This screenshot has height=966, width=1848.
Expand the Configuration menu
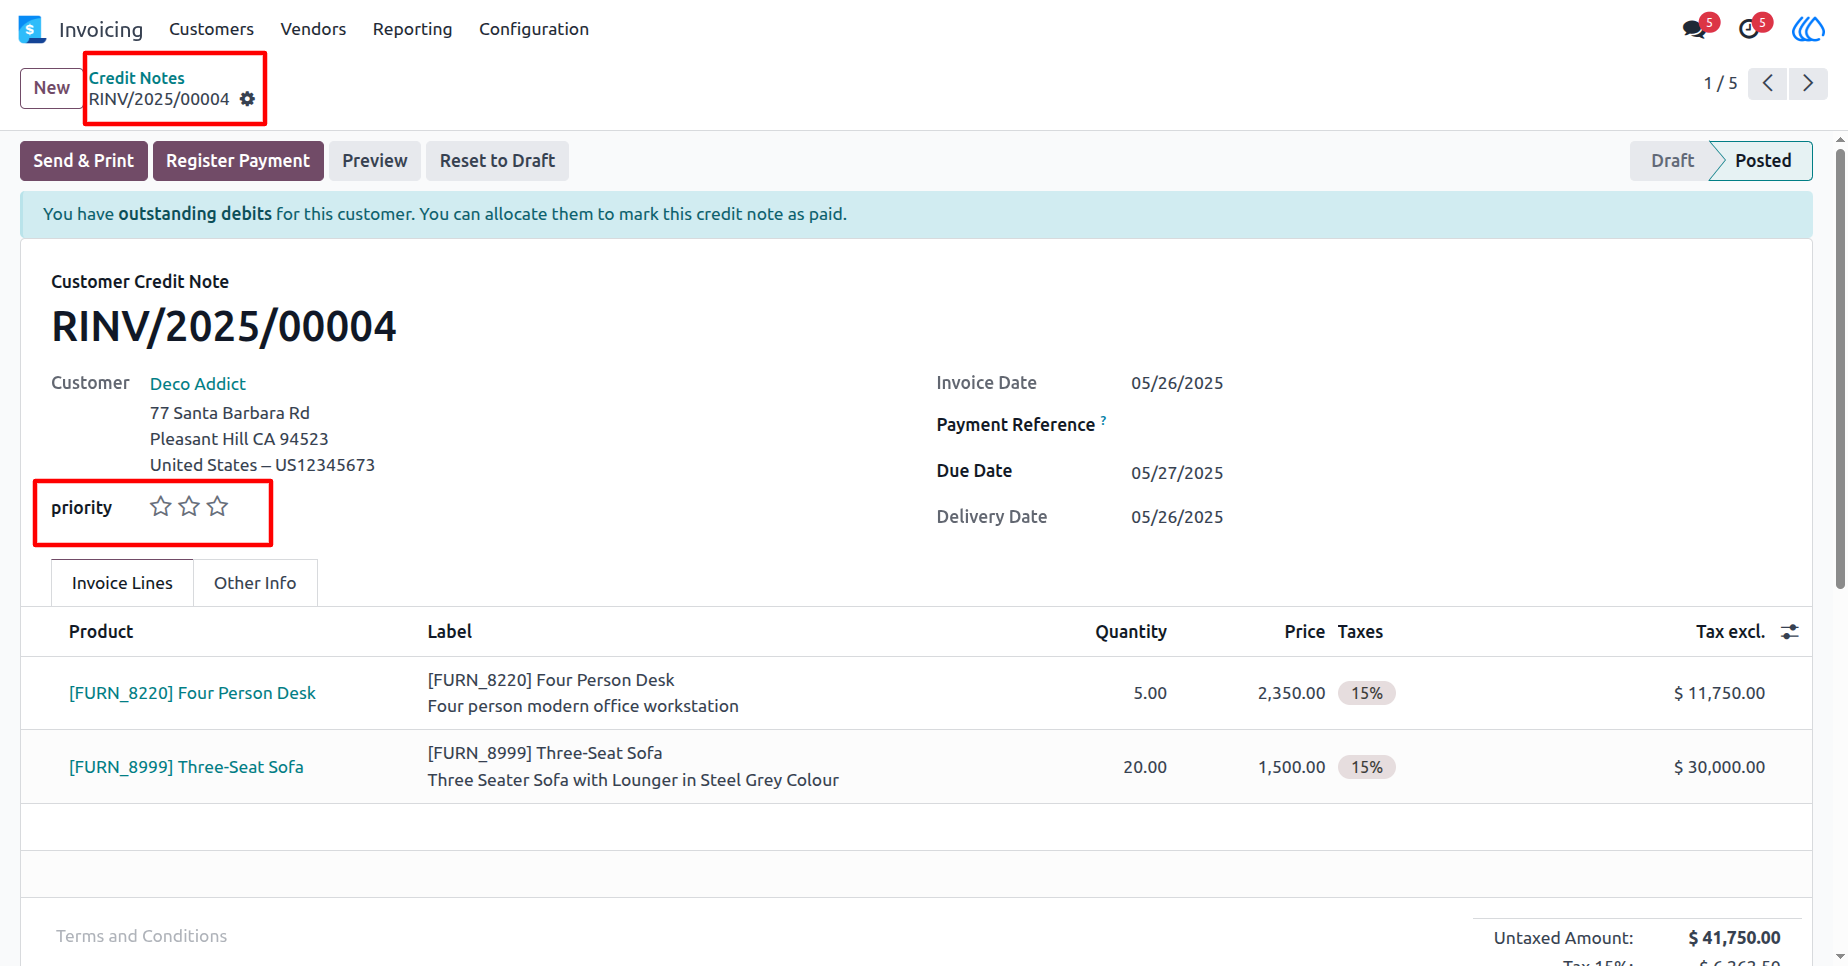point(534,29)
